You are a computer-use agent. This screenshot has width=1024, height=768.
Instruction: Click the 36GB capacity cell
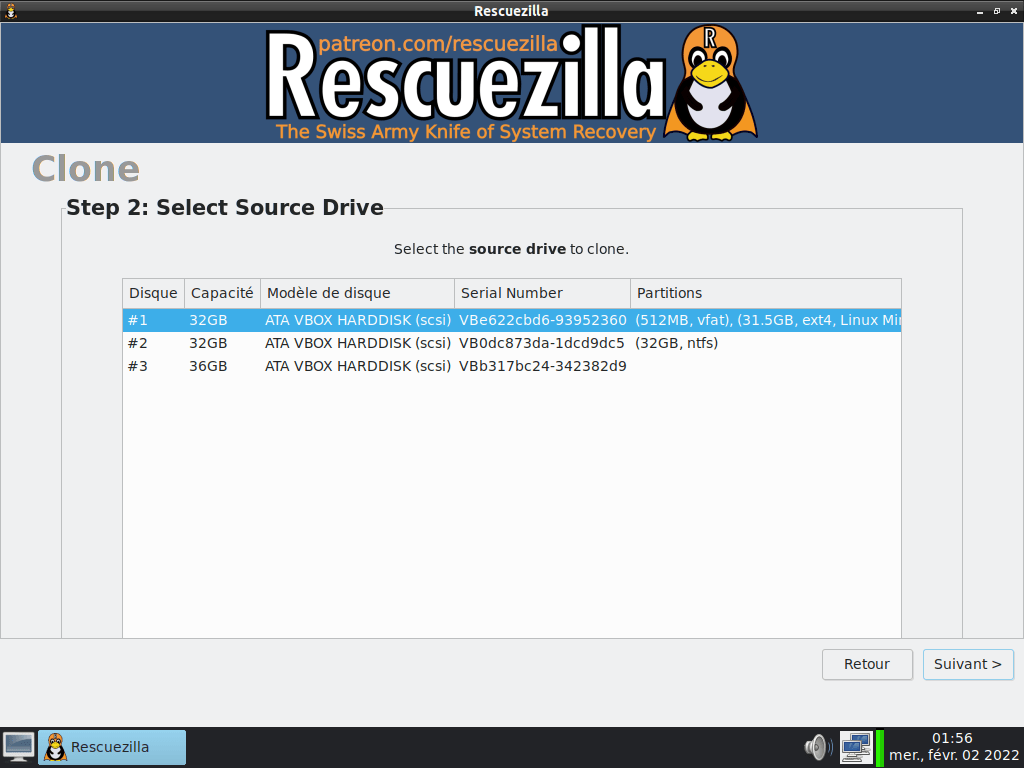click(208, 366)
